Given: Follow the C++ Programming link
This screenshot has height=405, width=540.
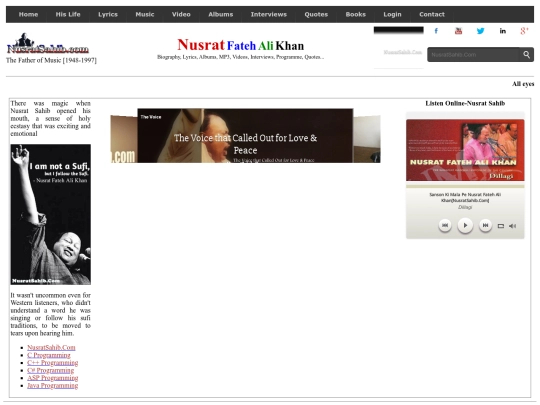Looking at the screenshot, I should coord(53,363).
